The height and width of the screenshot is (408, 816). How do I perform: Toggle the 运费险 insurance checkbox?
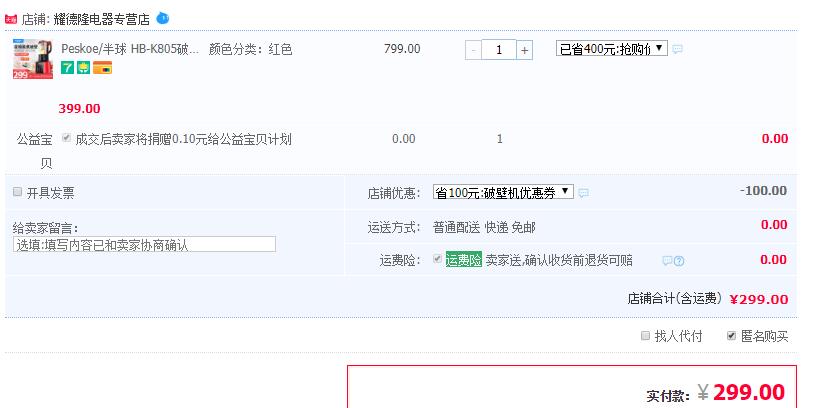[438, 259]
